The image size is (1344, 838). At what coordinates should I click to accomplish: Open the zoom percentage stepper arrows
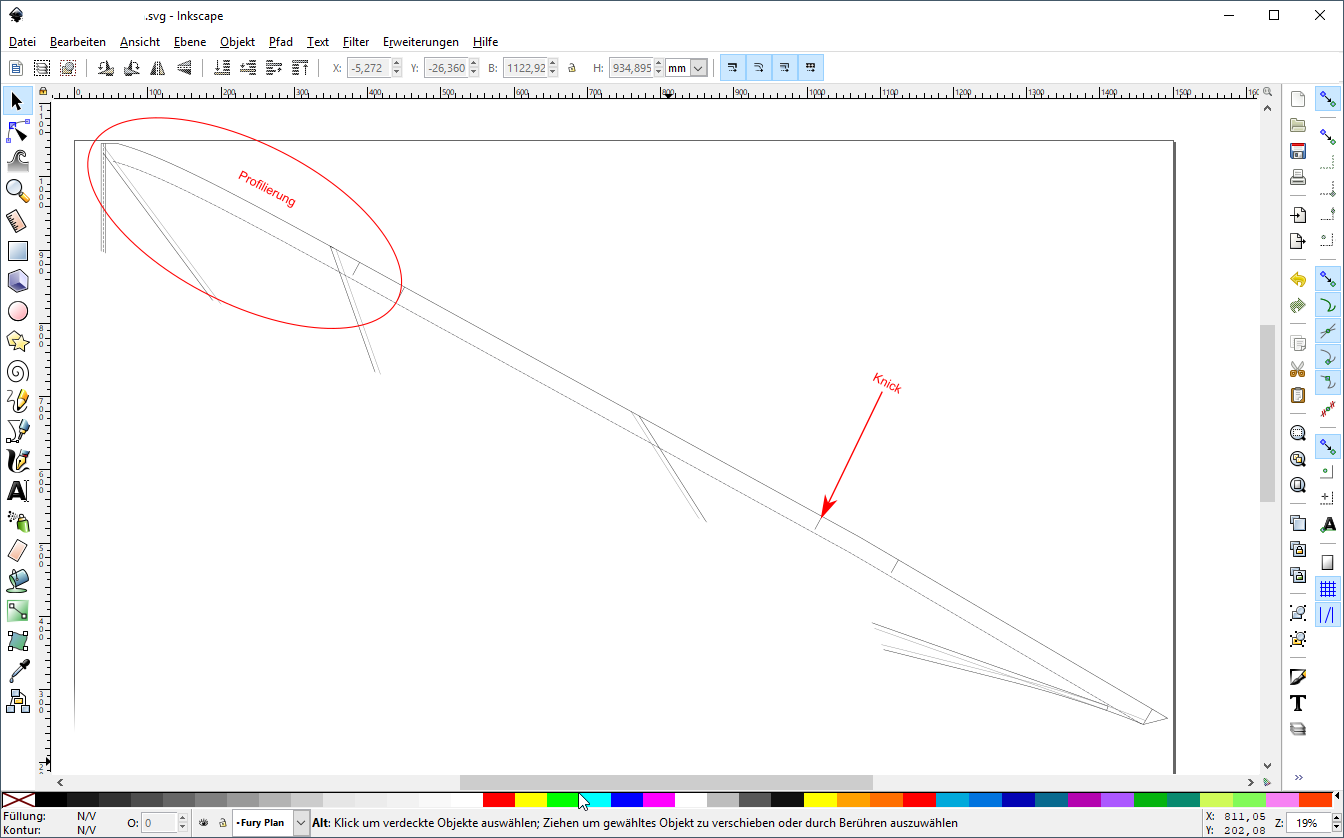(x=1335, y=823)
